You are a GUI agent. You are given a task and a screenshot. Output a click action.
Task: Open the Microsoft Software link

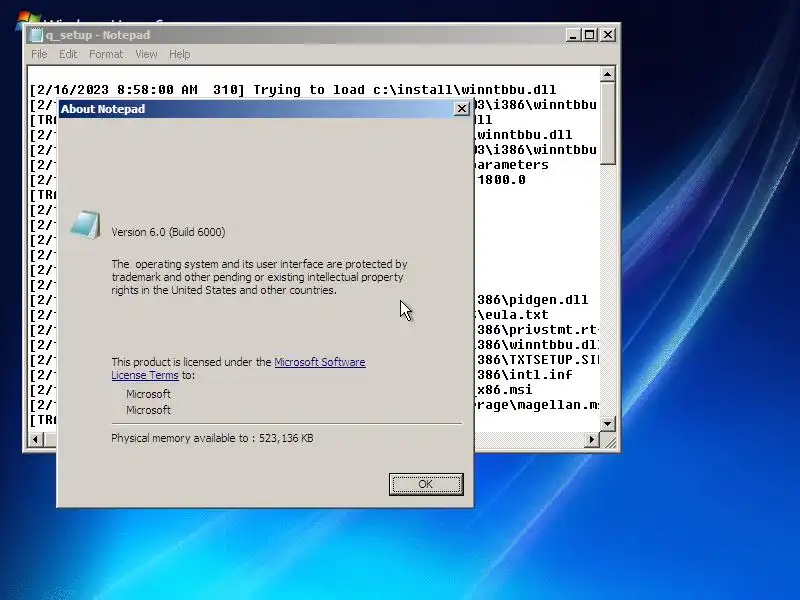pyautogui.click(x=320, y=362)
